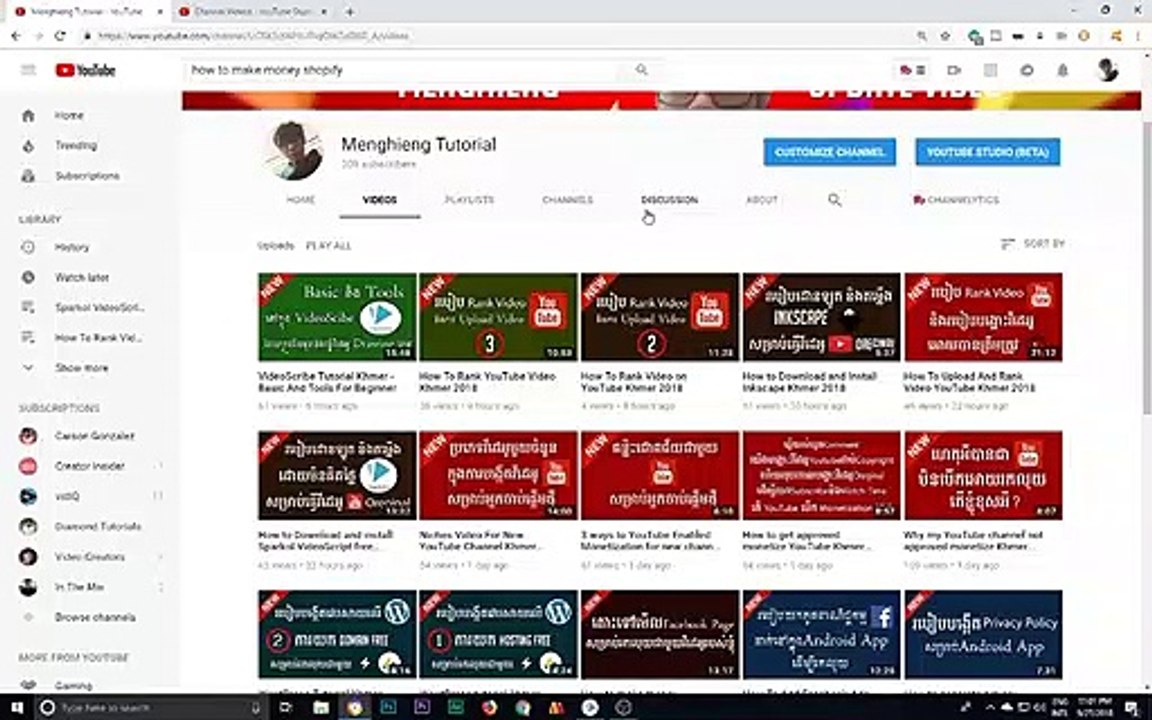
Task: Open the Channelytics tab
Action: tap(956, 200)
